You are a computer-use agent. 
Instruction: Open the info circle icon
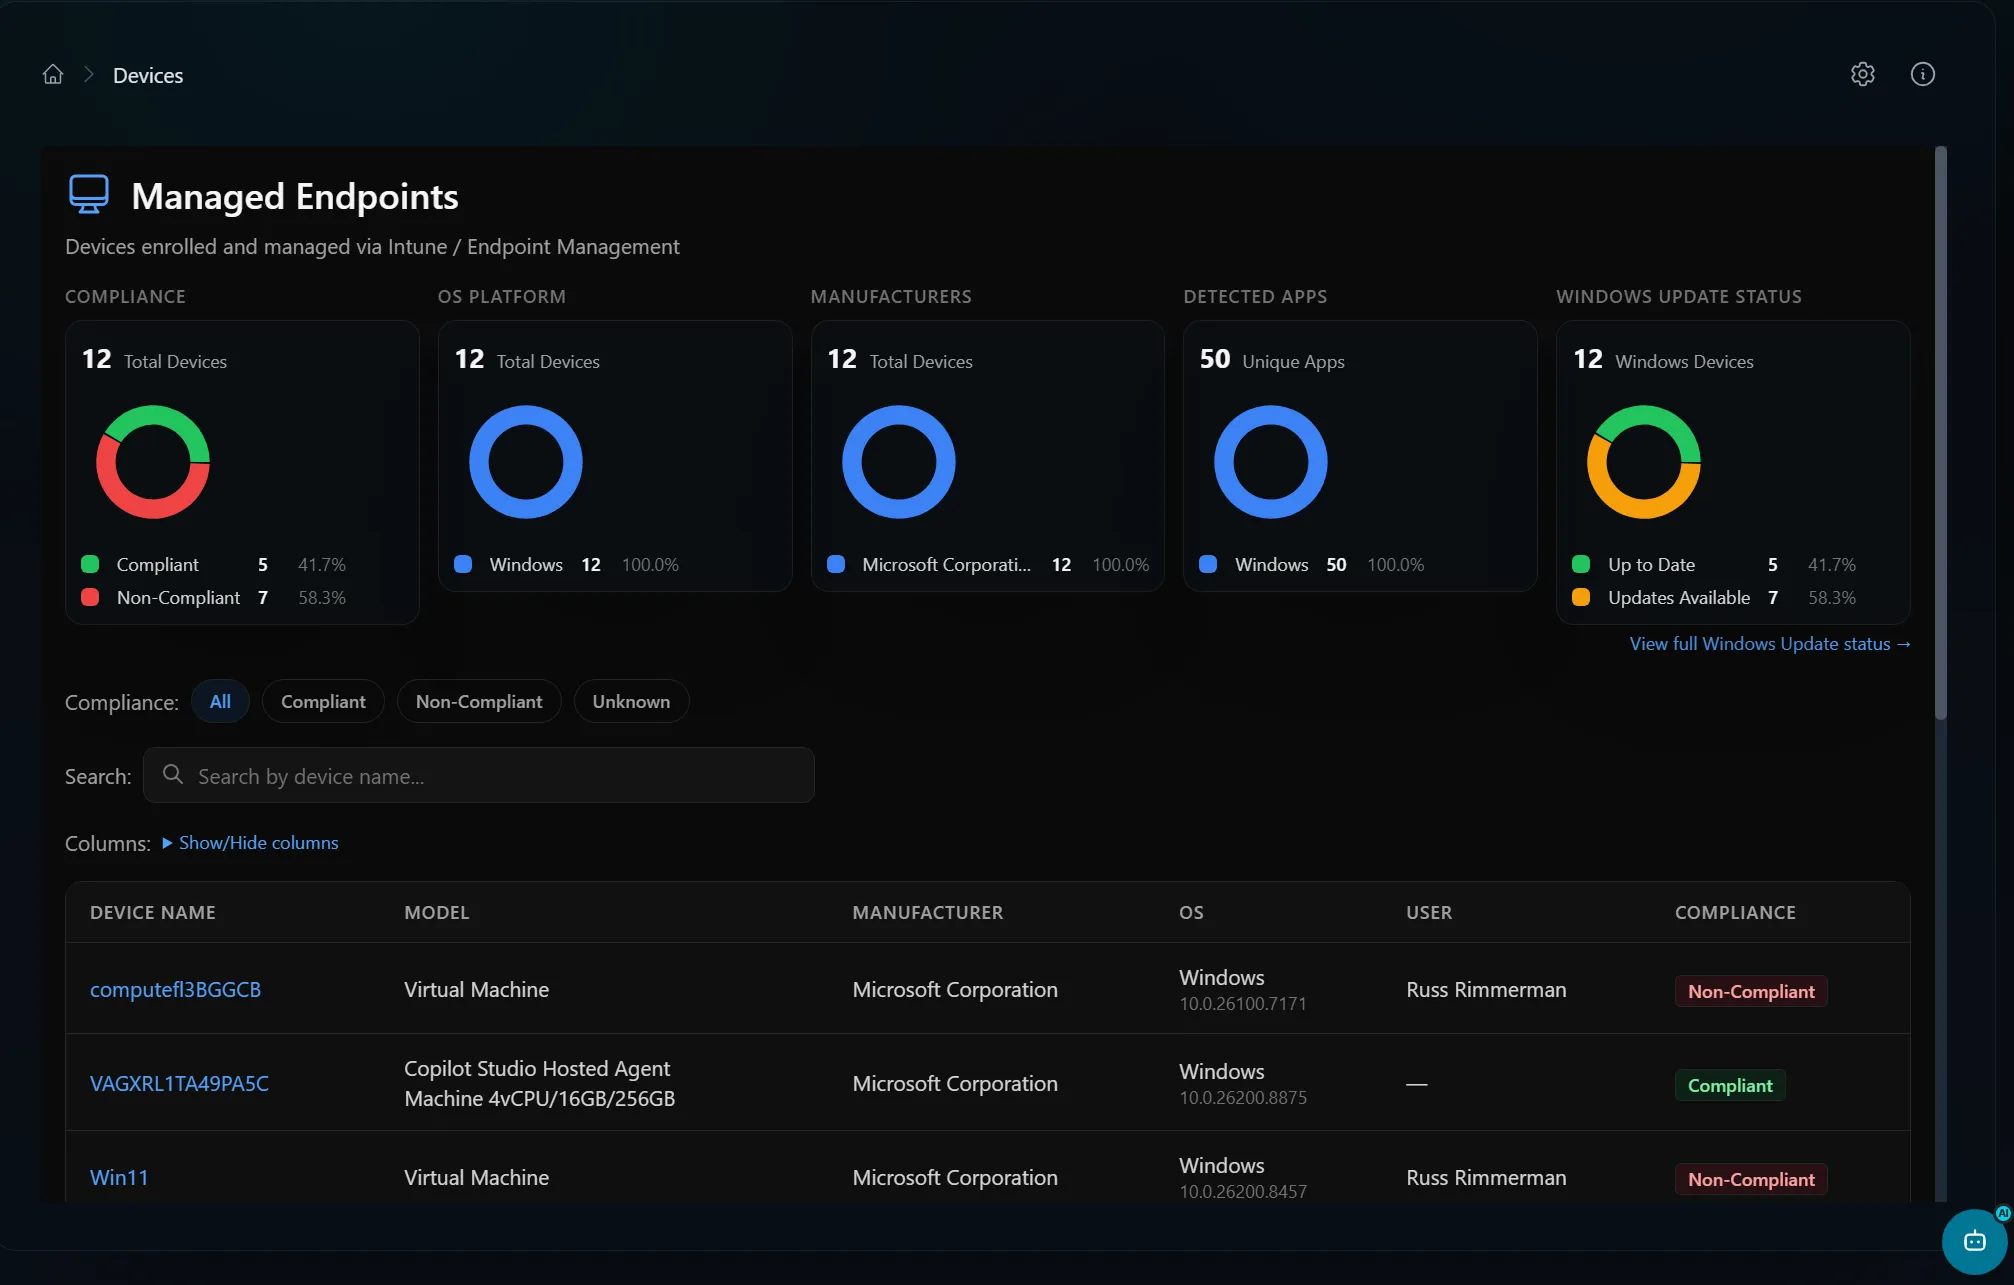click(1922, 75)
